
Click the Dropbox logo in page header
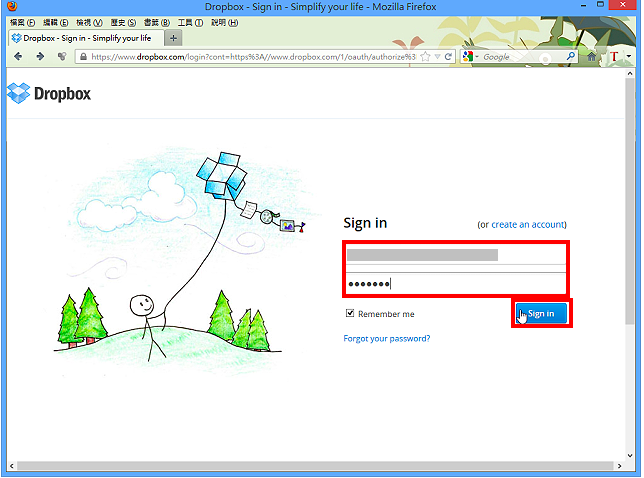click(49, 93)
